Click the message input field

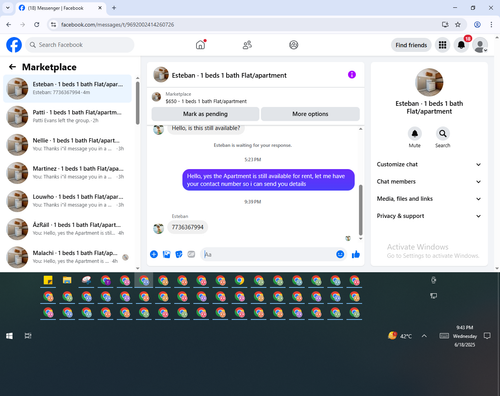[x=268, y=255]
